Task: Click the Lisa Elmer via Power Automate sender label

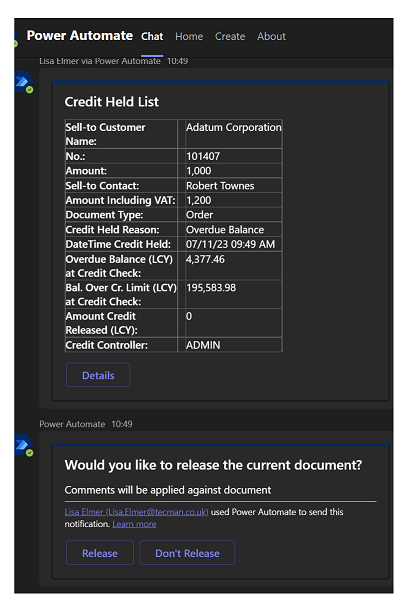Action: [99, 61]
